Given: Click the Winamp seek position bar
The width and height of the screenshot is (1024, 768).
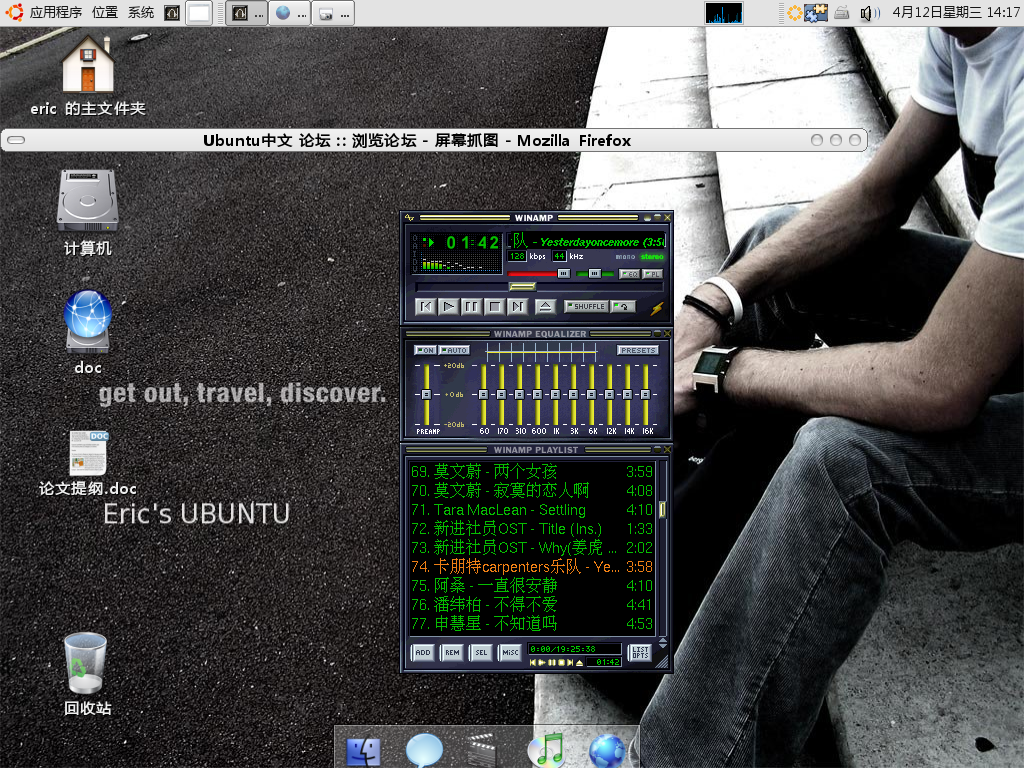Looking at the screenshot, I should coord(539,287).
